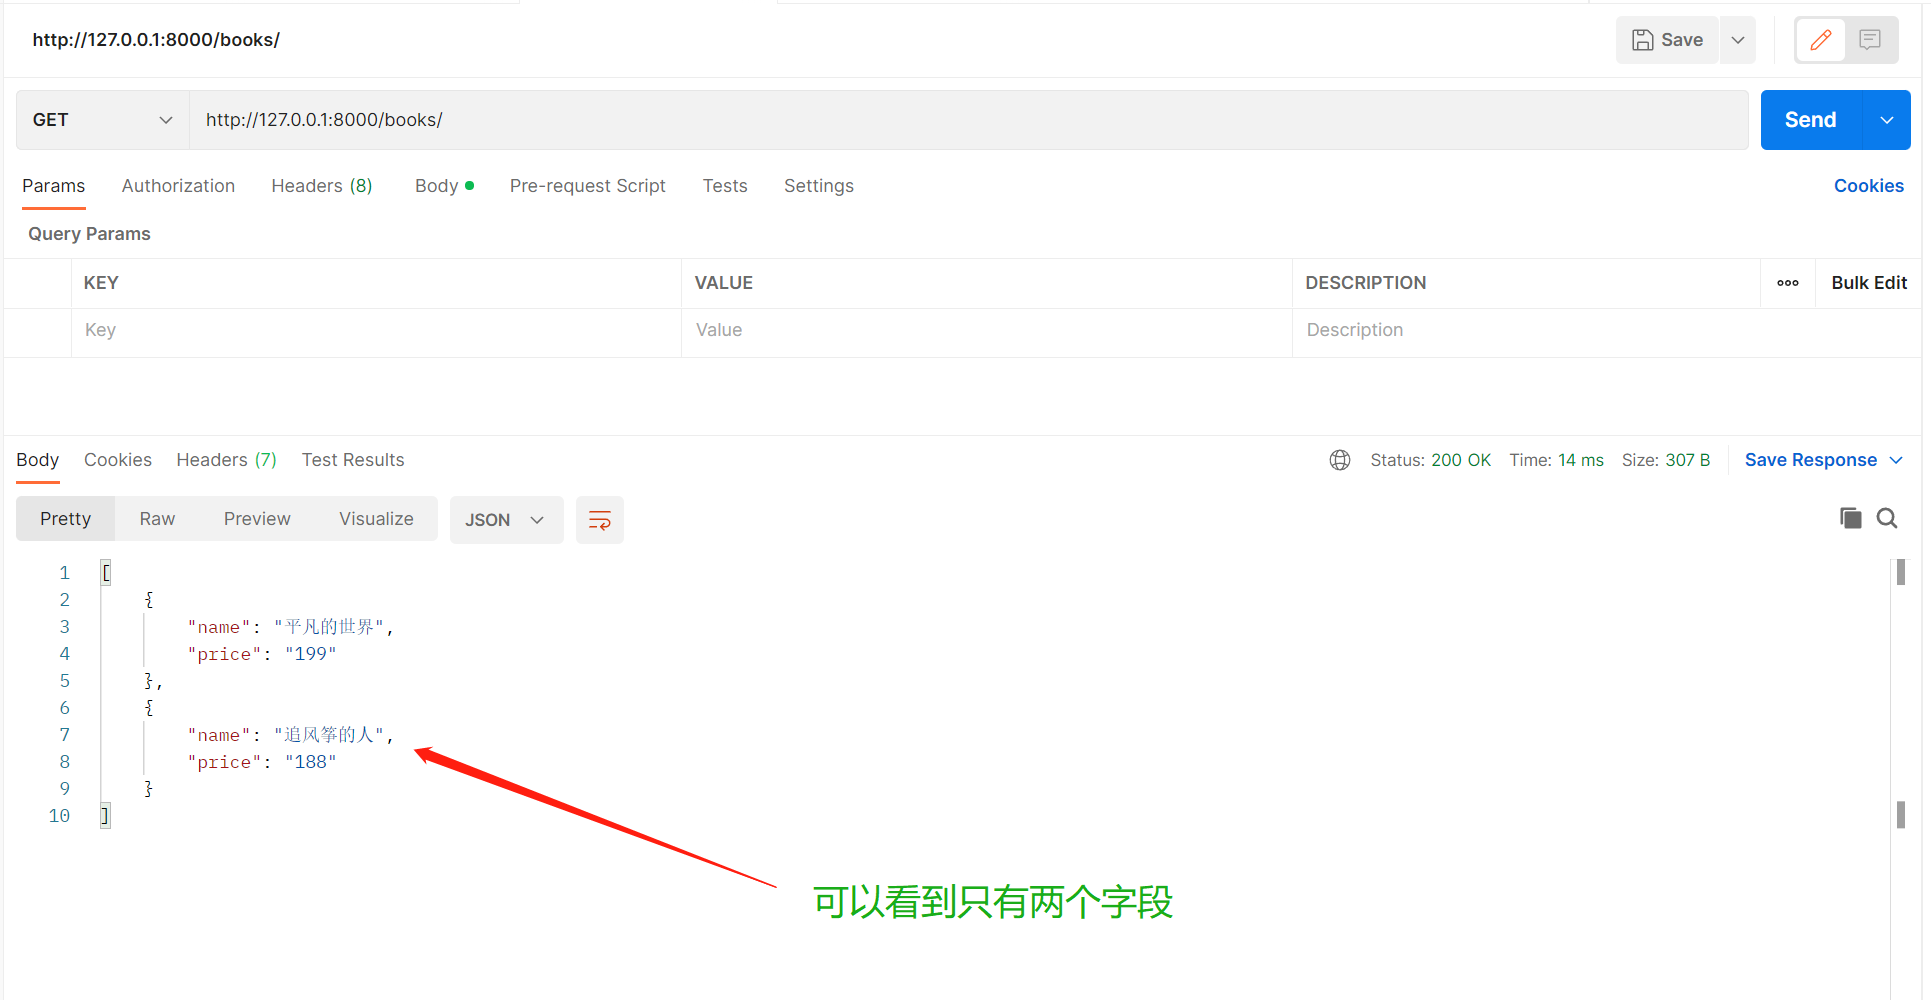Click the globe network icon

[1340, 460]
